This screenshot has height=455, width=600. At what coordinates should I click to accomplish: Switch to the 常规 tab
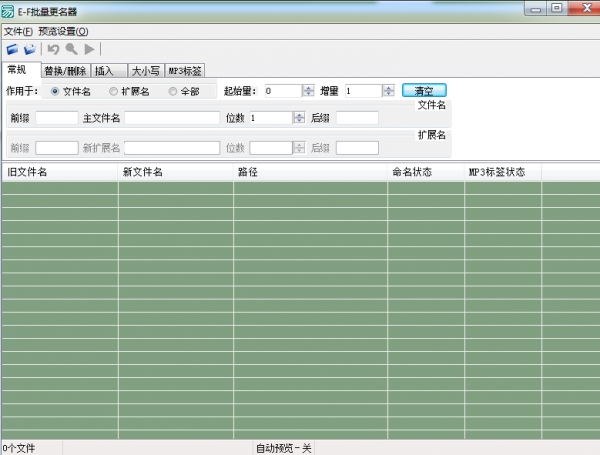[21, 70]
